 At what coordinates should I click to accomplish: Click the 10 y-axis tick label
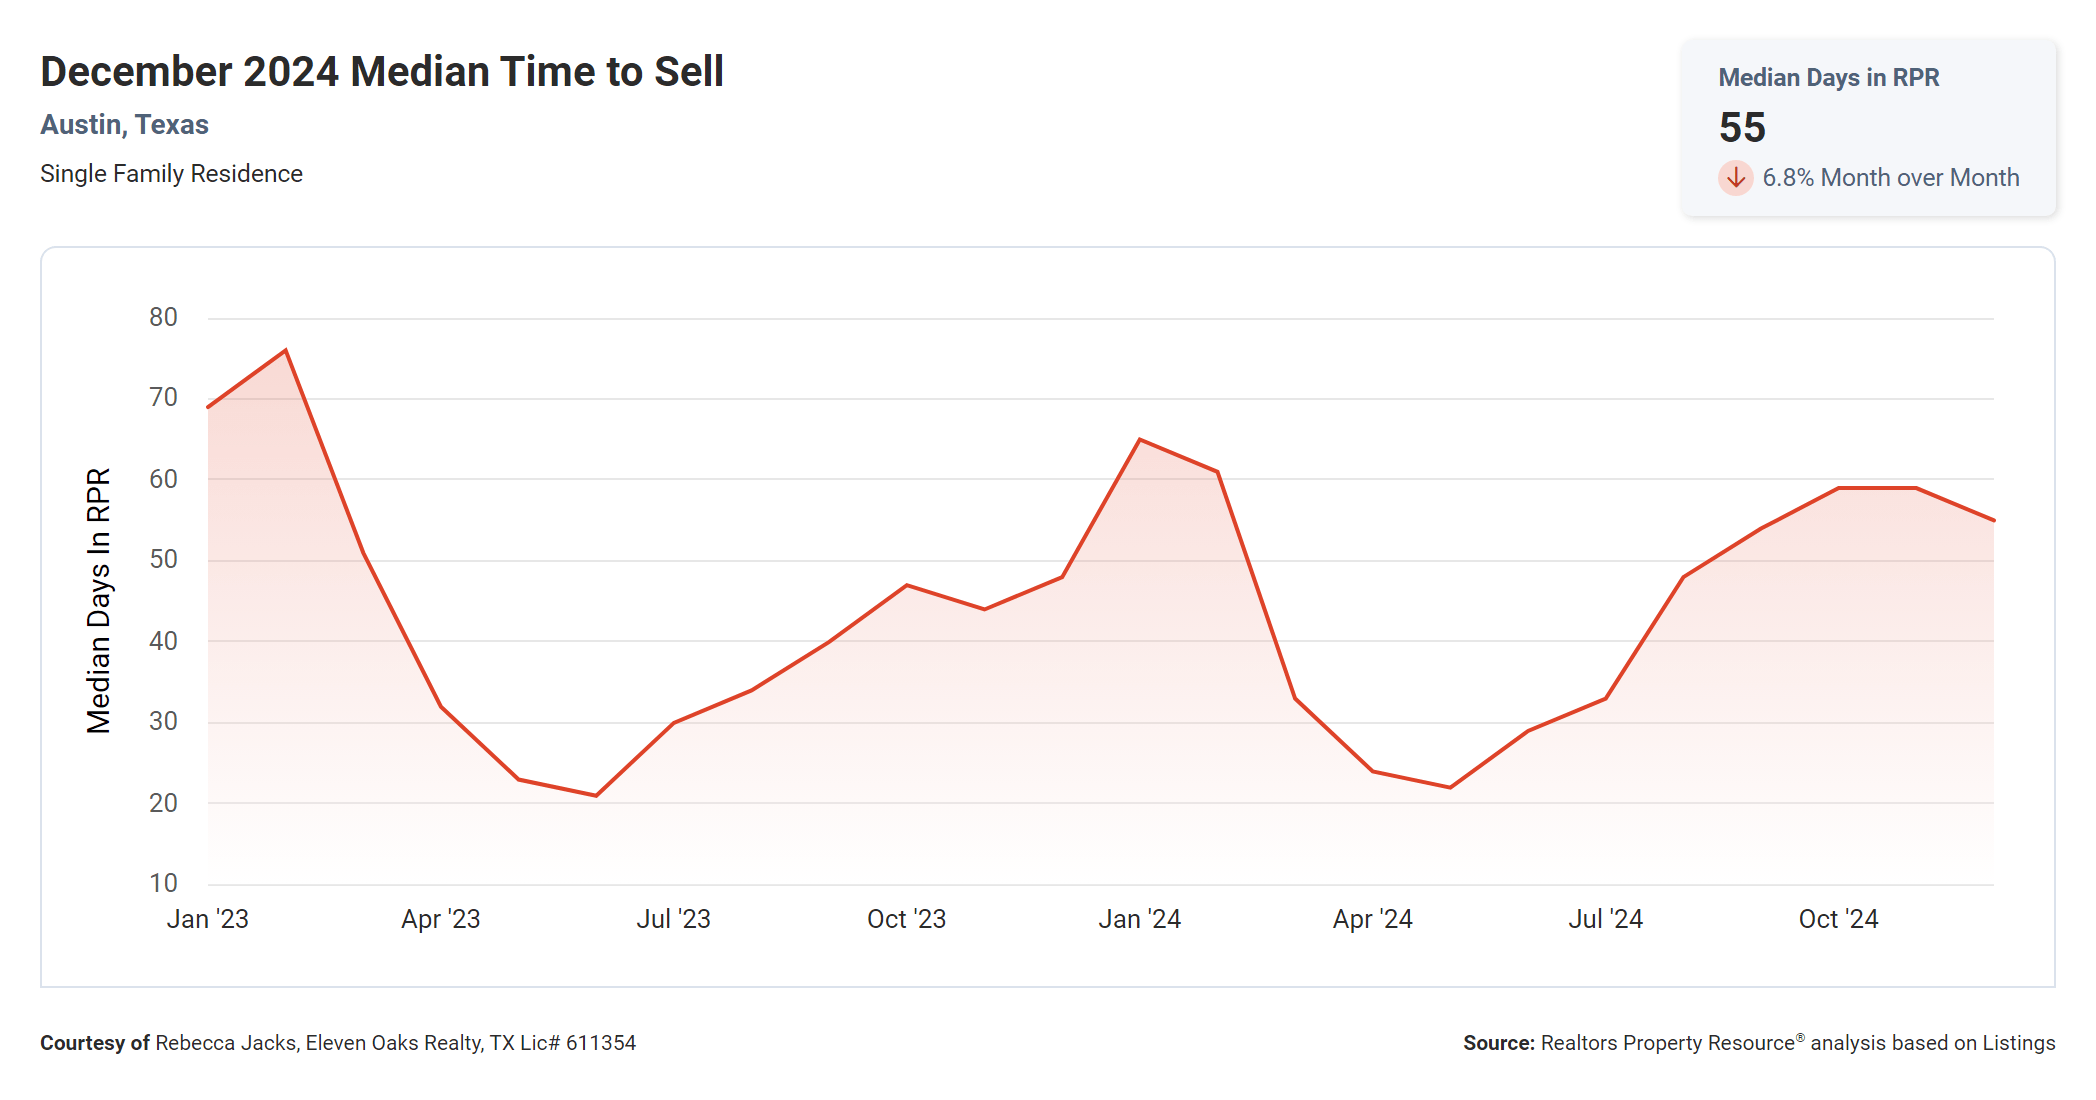tap(163, 884)
